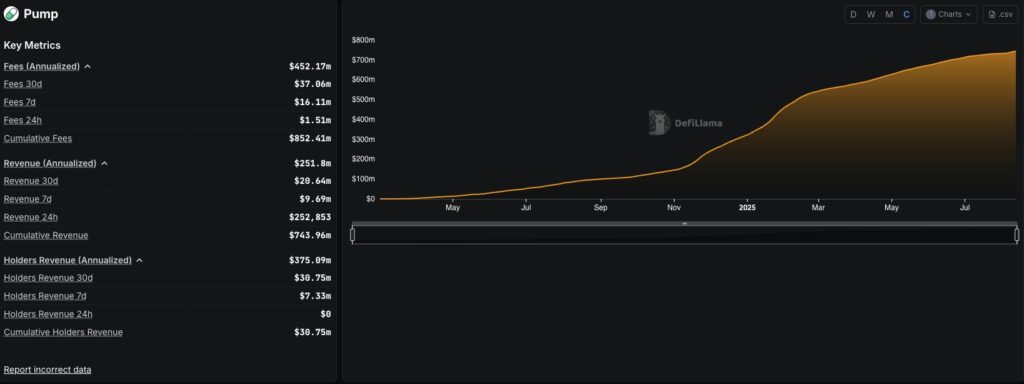The width and height of the screenshot is (1024, 384).
Task: Click the right handle of time range slider
Action: tap(1017, 234)
